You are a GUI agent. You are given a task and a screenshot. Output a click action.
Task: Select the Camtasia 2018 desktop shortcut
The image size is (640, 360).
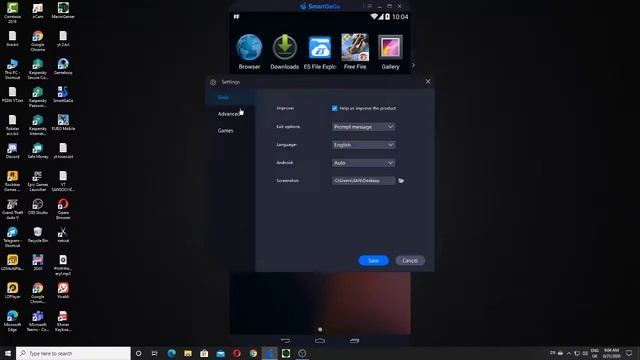(x=13, y=12)
